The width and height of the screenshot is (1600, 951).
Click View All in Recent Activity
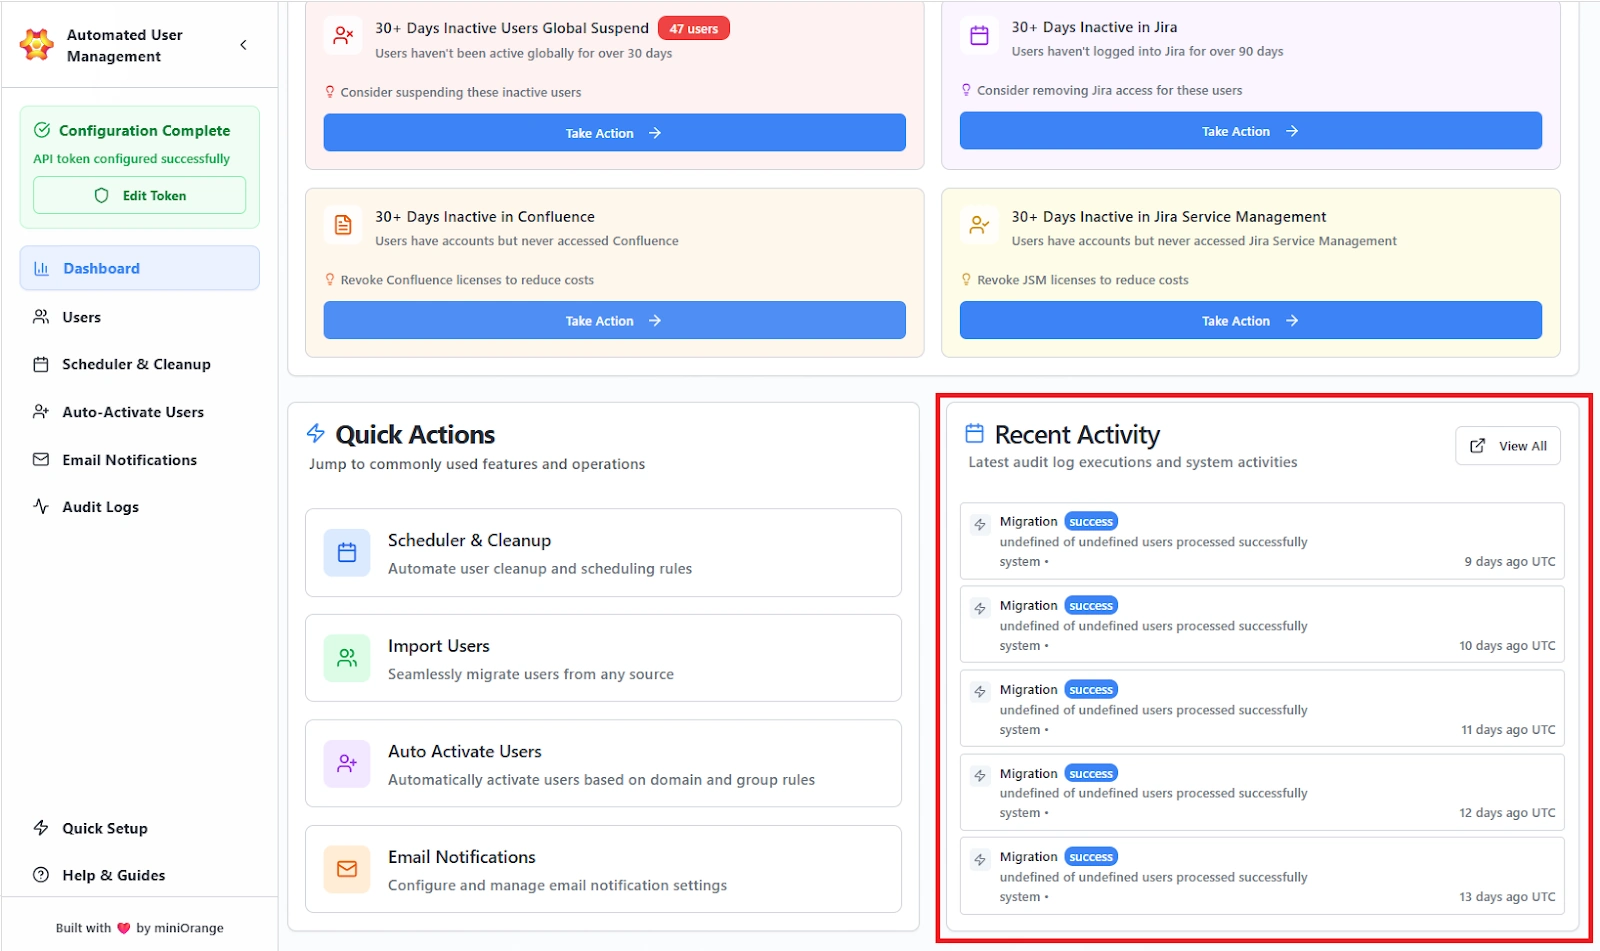pos(1507,445)
